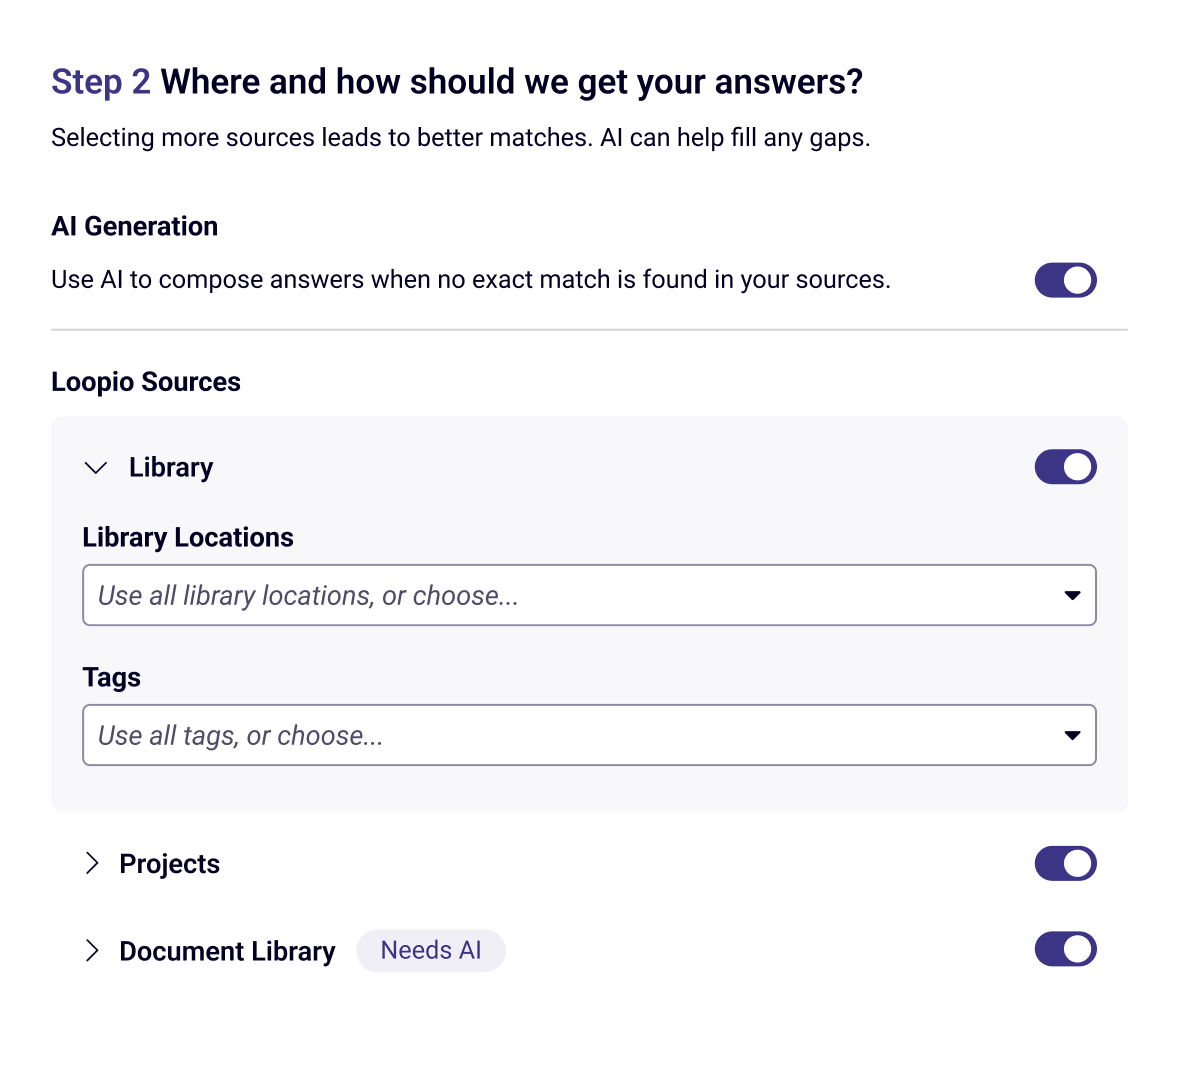The height and width of the screenshot is (1078, 1184).
Task: Open the Tags dropdown arrow
Action: click(1071, 735)
